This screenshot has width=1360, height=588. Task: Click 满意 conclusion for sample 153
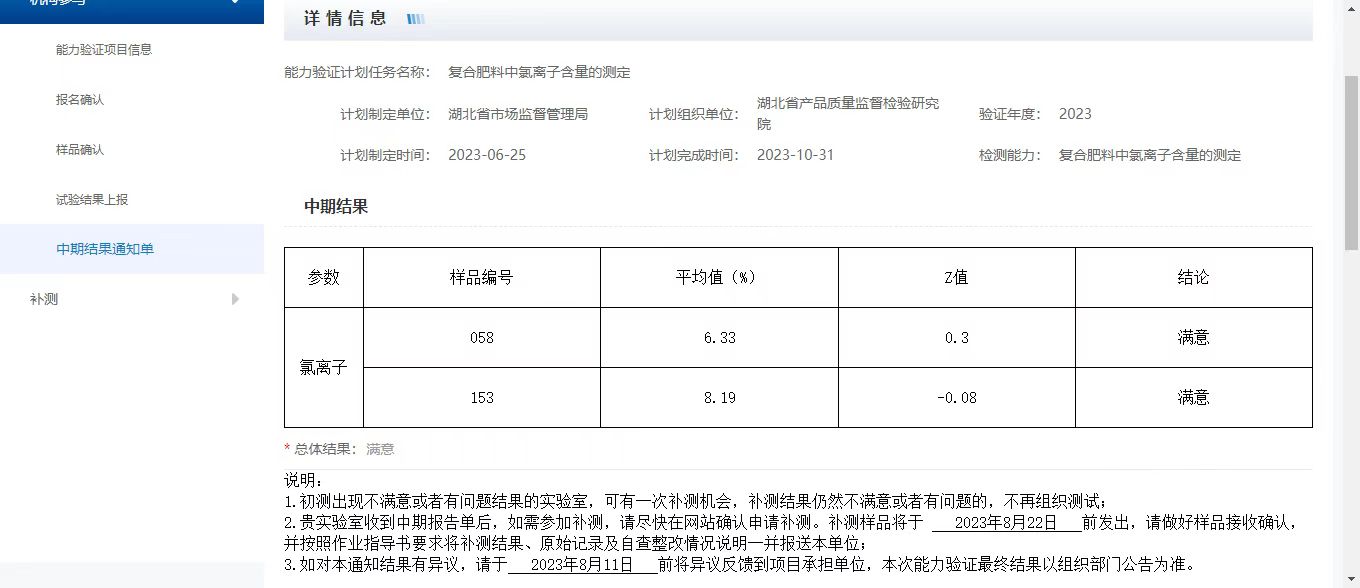tap(1194, 397)
